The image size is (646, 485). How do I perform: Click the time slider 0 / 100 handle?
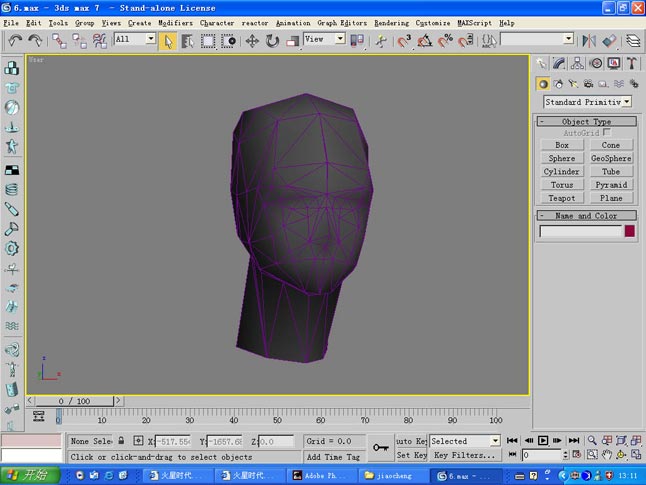[x=74, y=401]
